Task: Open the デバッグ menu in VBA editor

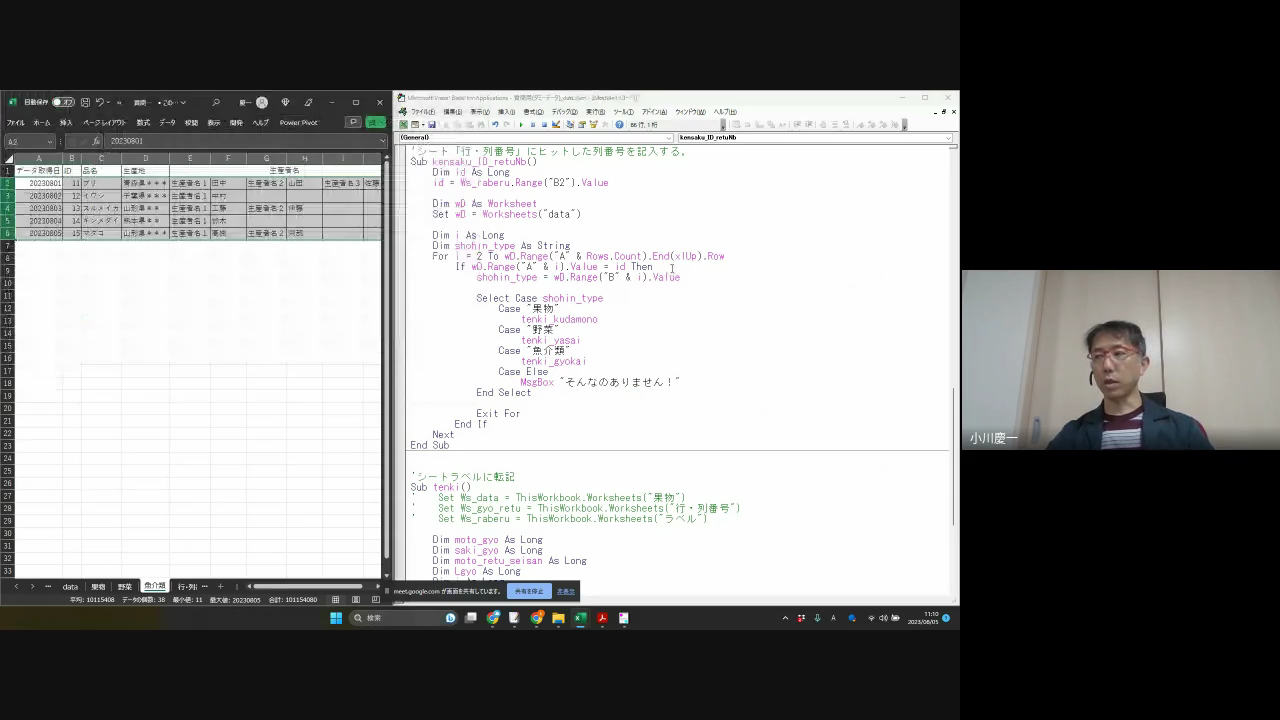Action: pos(564,112)
